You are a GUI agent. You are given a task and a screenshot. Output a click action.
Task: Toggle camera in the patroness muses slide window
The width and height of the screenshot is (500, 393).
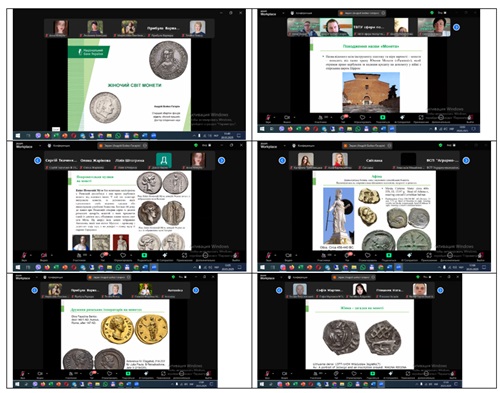[44, 256]
